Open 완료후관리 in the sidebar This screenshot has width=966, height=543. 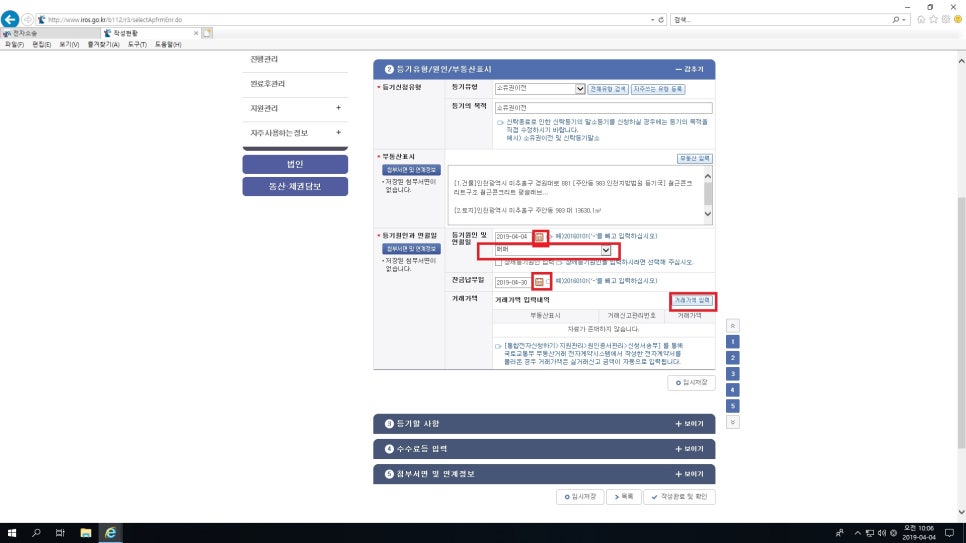pyautogui.click(x=268, y=84)
